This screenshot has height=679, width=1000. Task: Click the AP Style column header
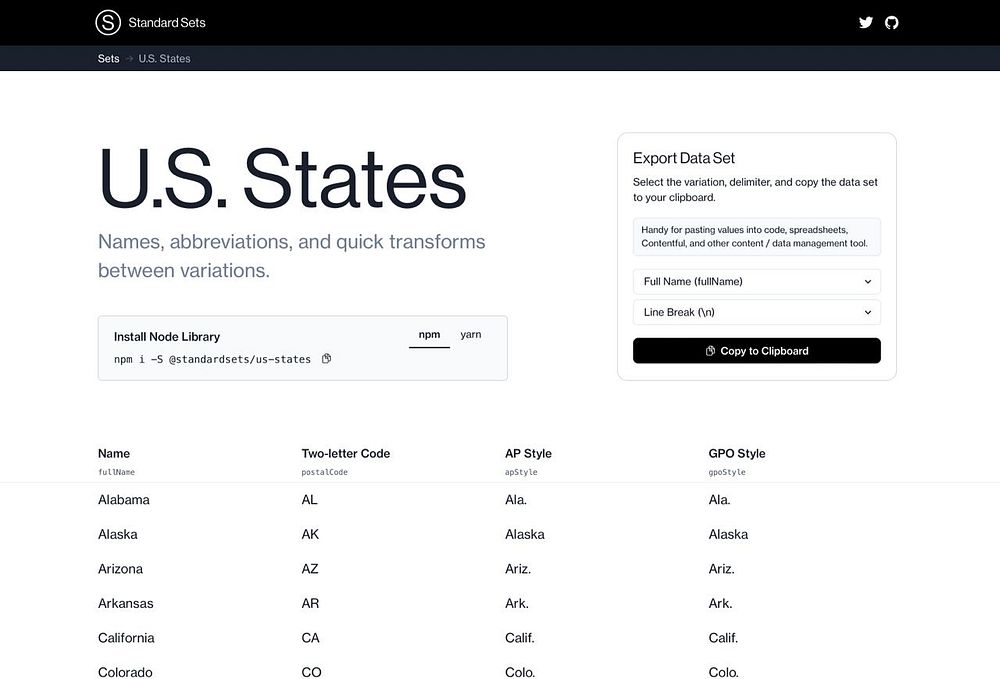(528, 454)
